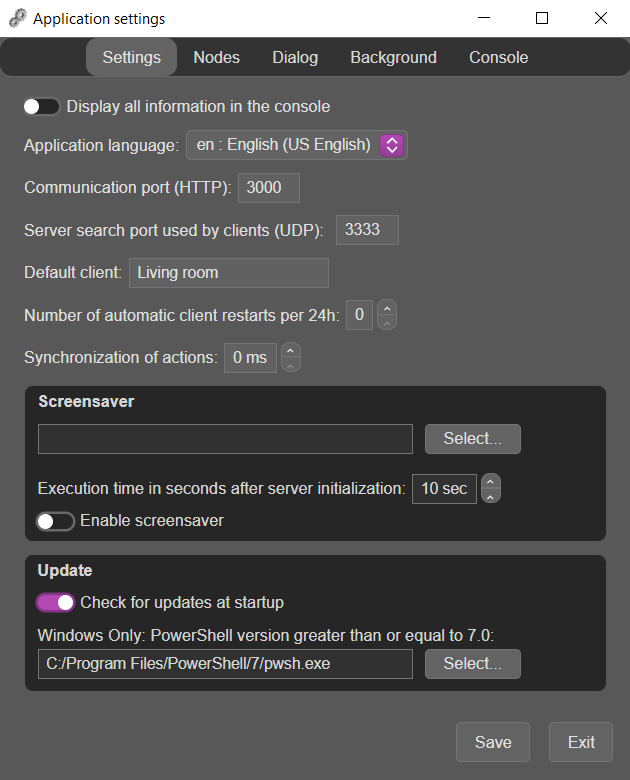
Task: Click Select button for screensaver file
Action: (x=473, y=439)
